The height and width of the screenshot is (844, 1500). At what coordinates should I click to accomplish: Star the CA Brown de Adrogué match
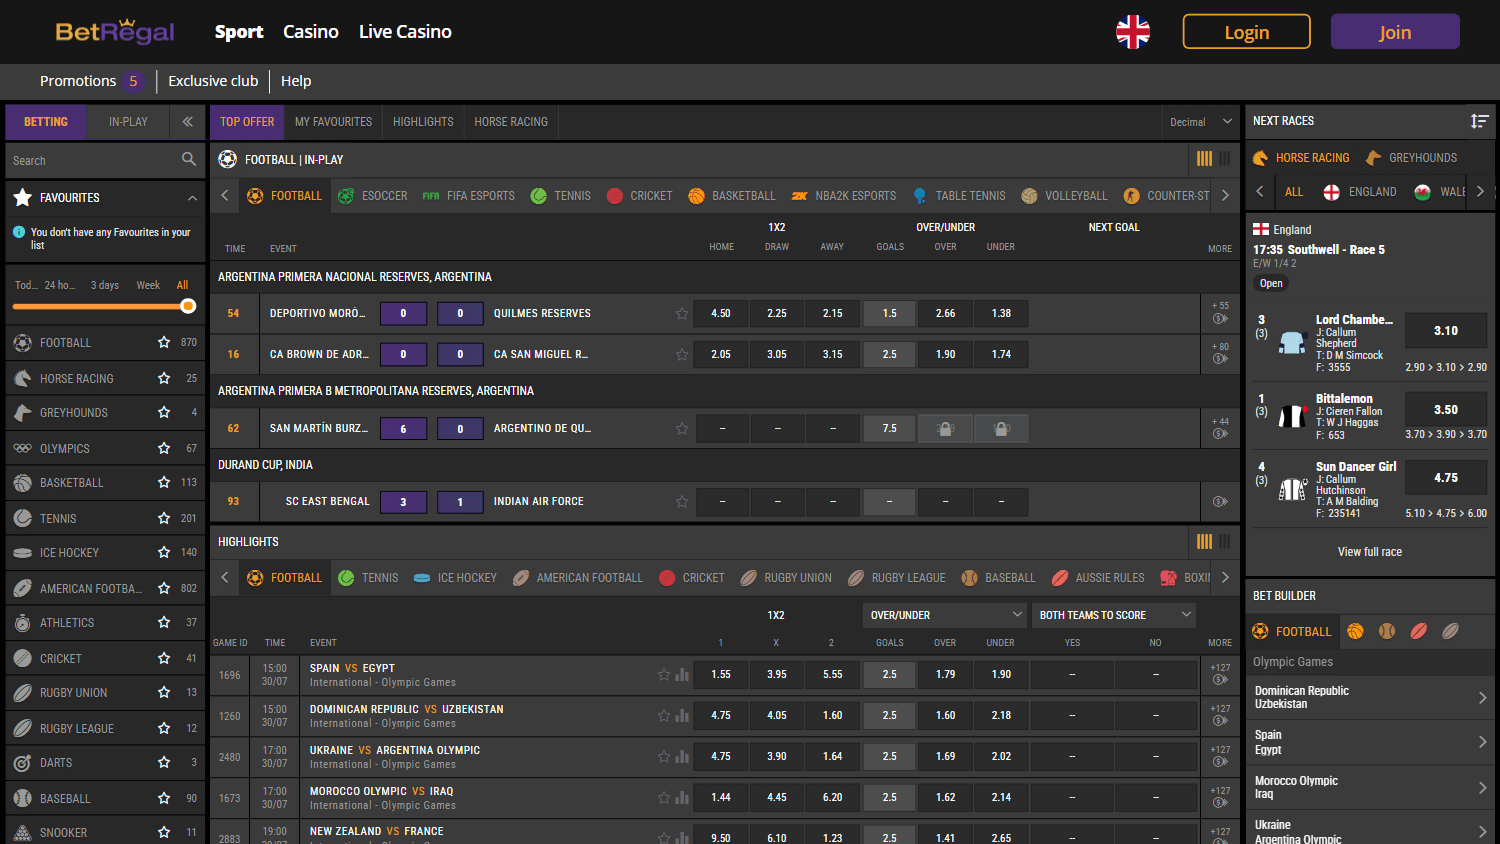point(682,355)
